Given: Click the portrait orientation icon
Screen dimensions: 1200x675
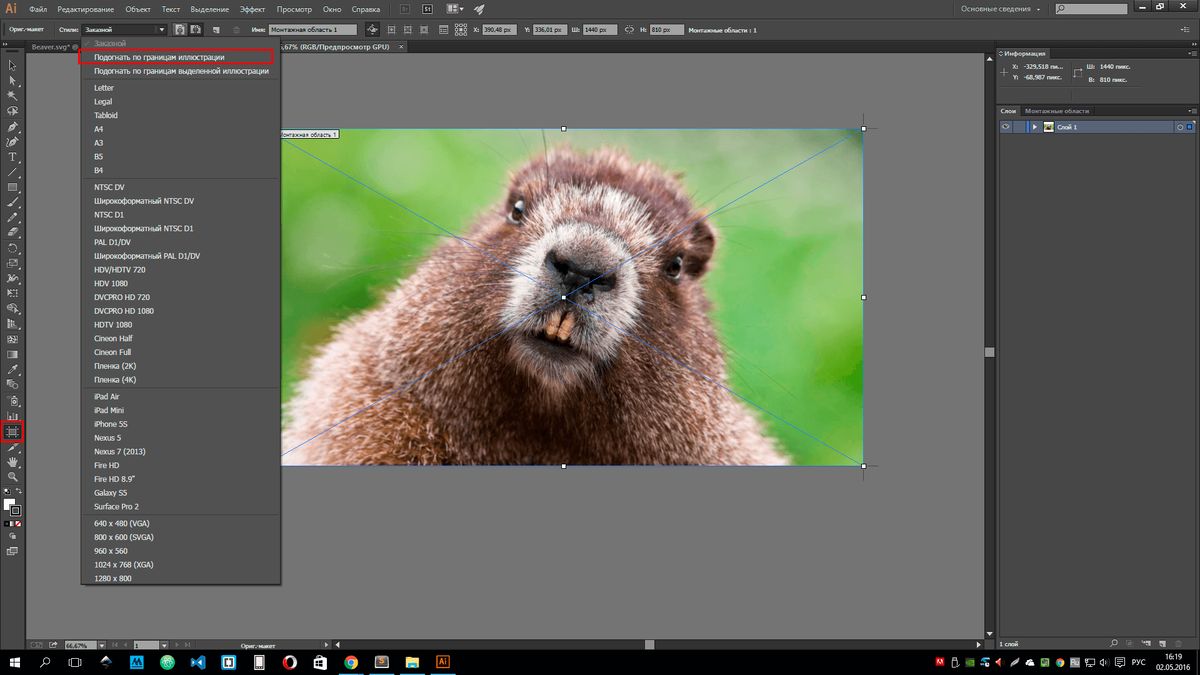Looking at the screenshot, I should pyautogui.click(x=179, y=30).
